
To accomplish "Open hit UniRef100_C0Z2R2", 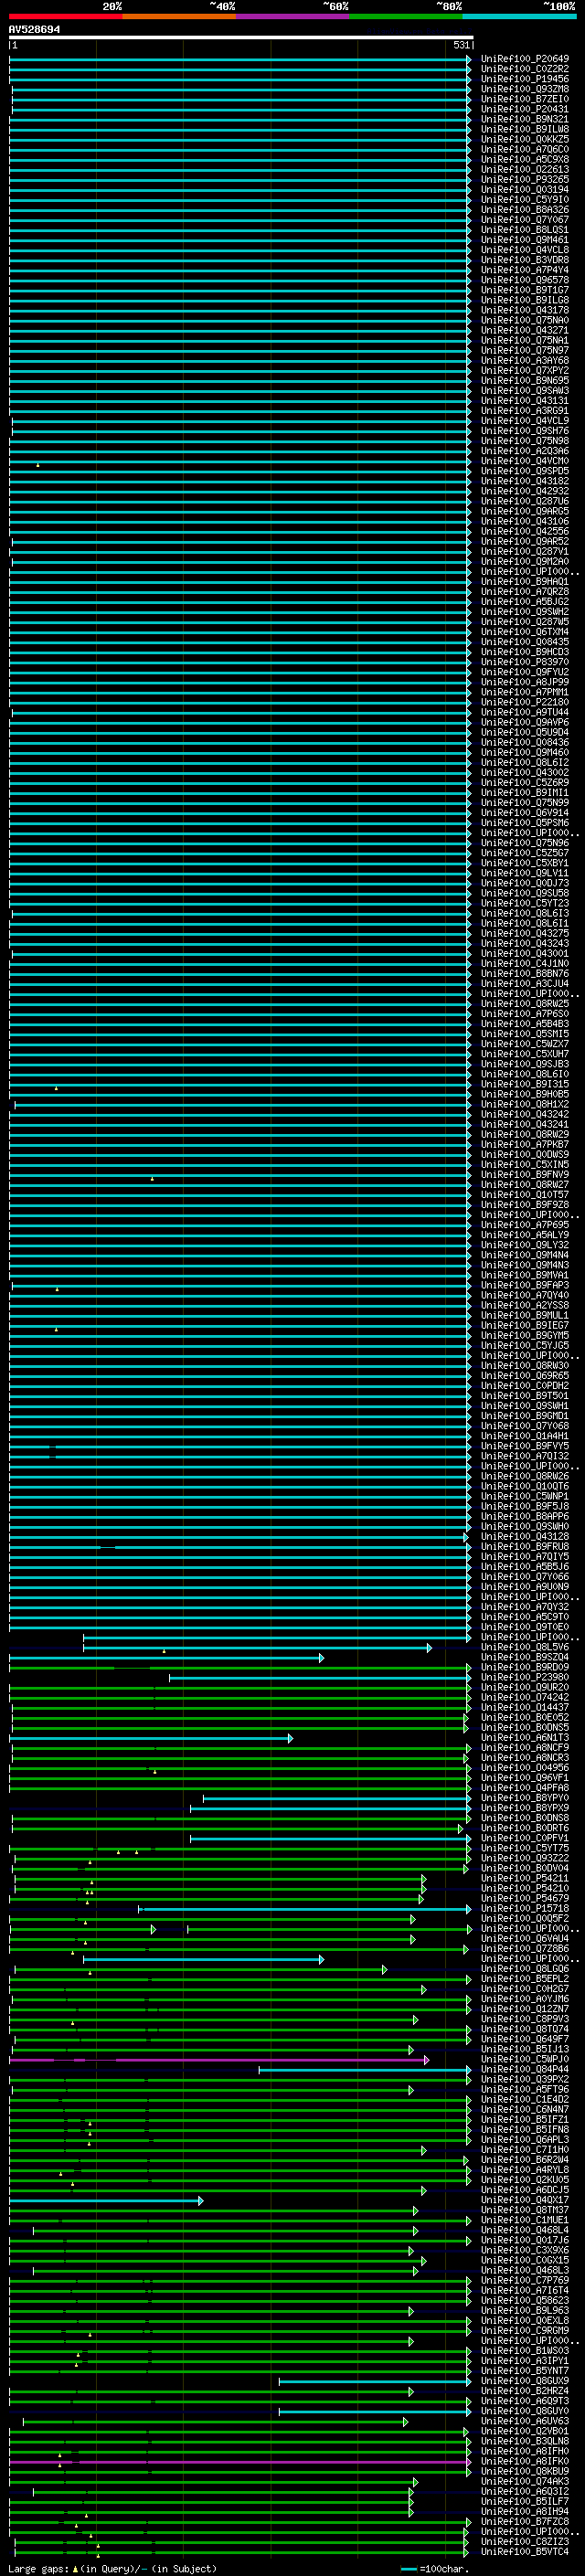I will click(525, 69).
